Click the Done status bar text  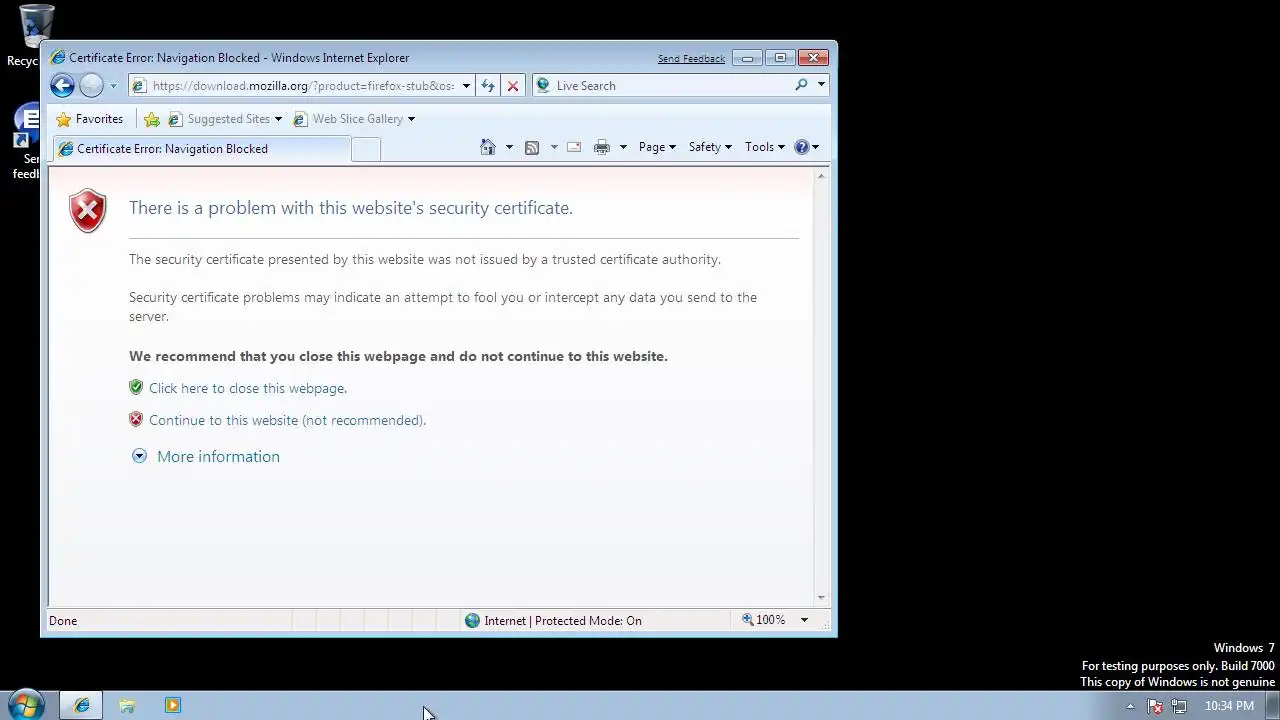[63, 621]
